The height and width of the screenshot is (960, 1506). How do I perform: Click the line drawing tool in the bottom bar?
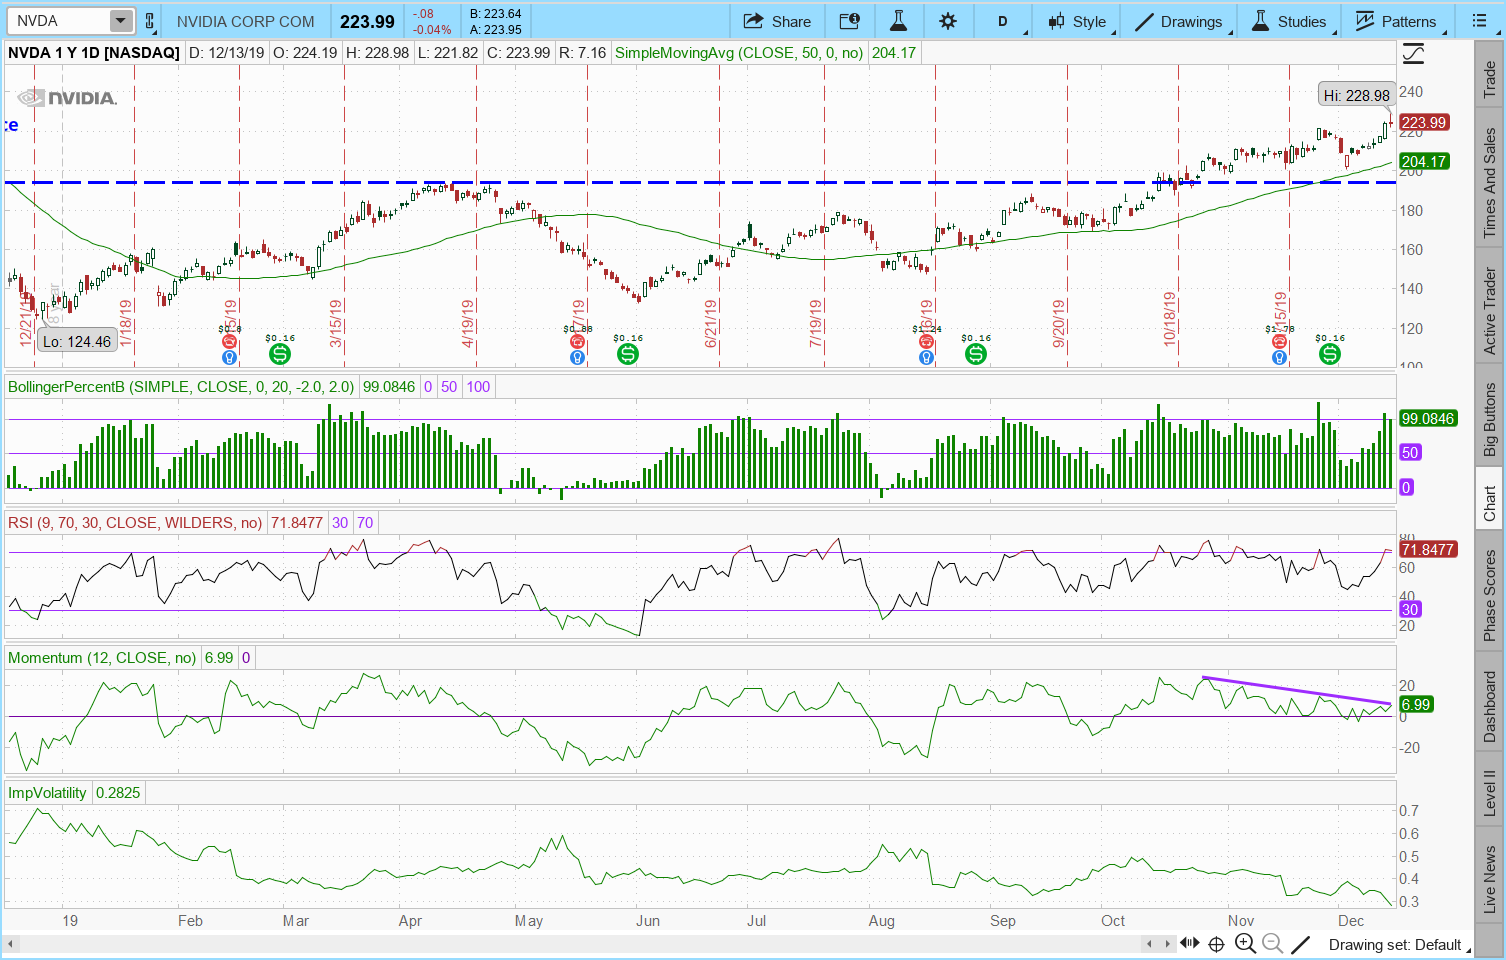pos(1300,944)
